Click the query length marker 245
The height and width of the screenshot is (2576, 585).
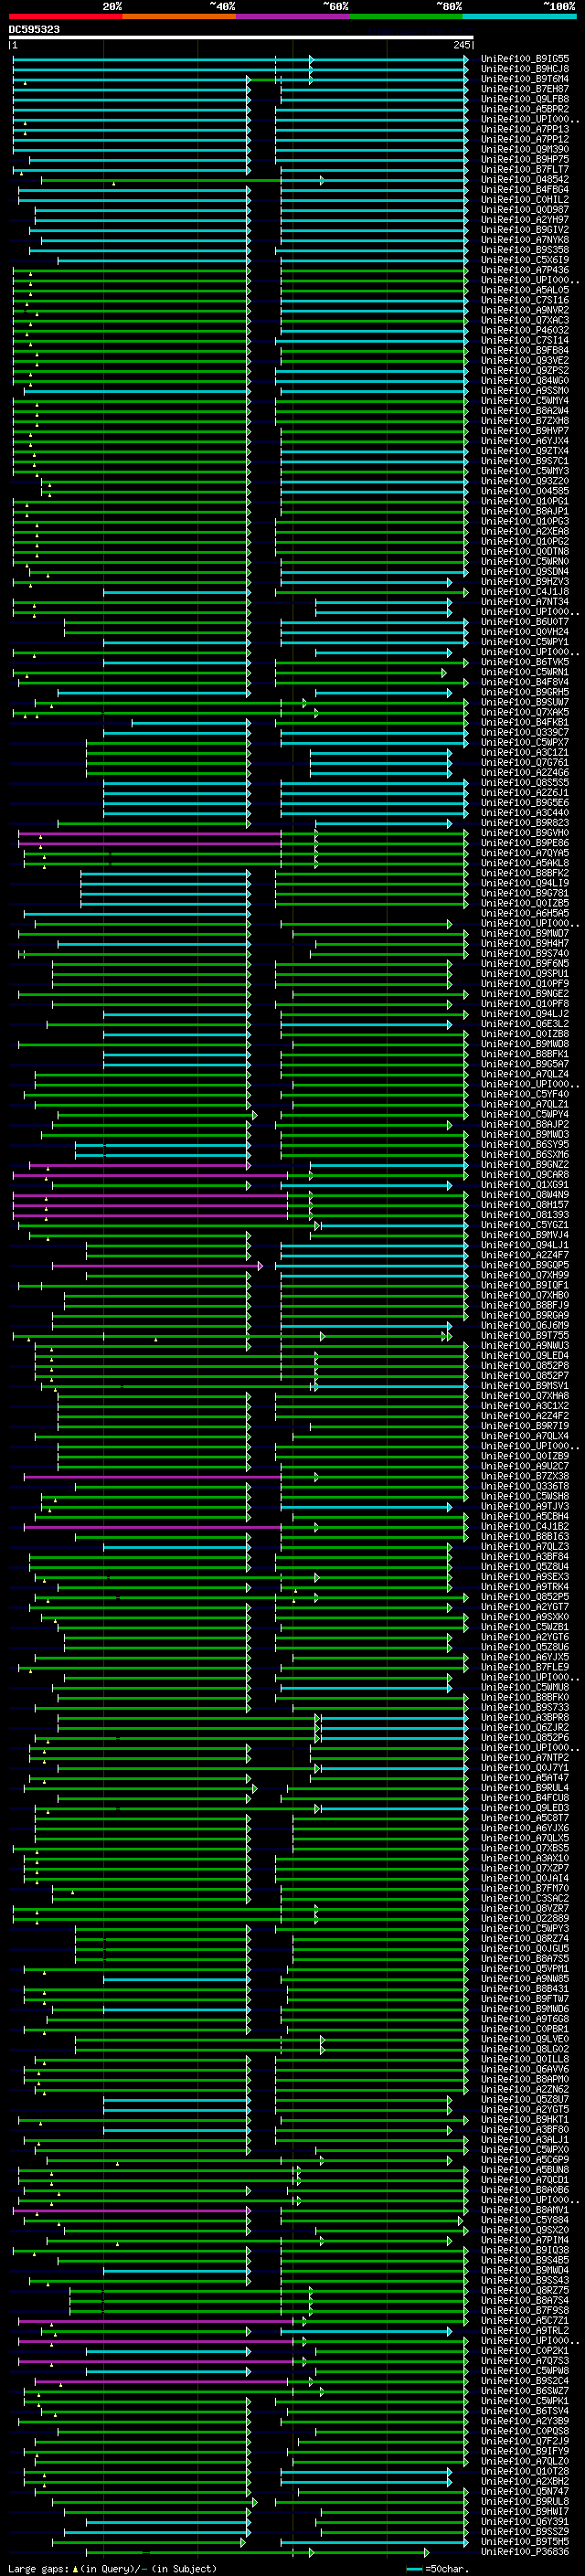coord(462,45)
